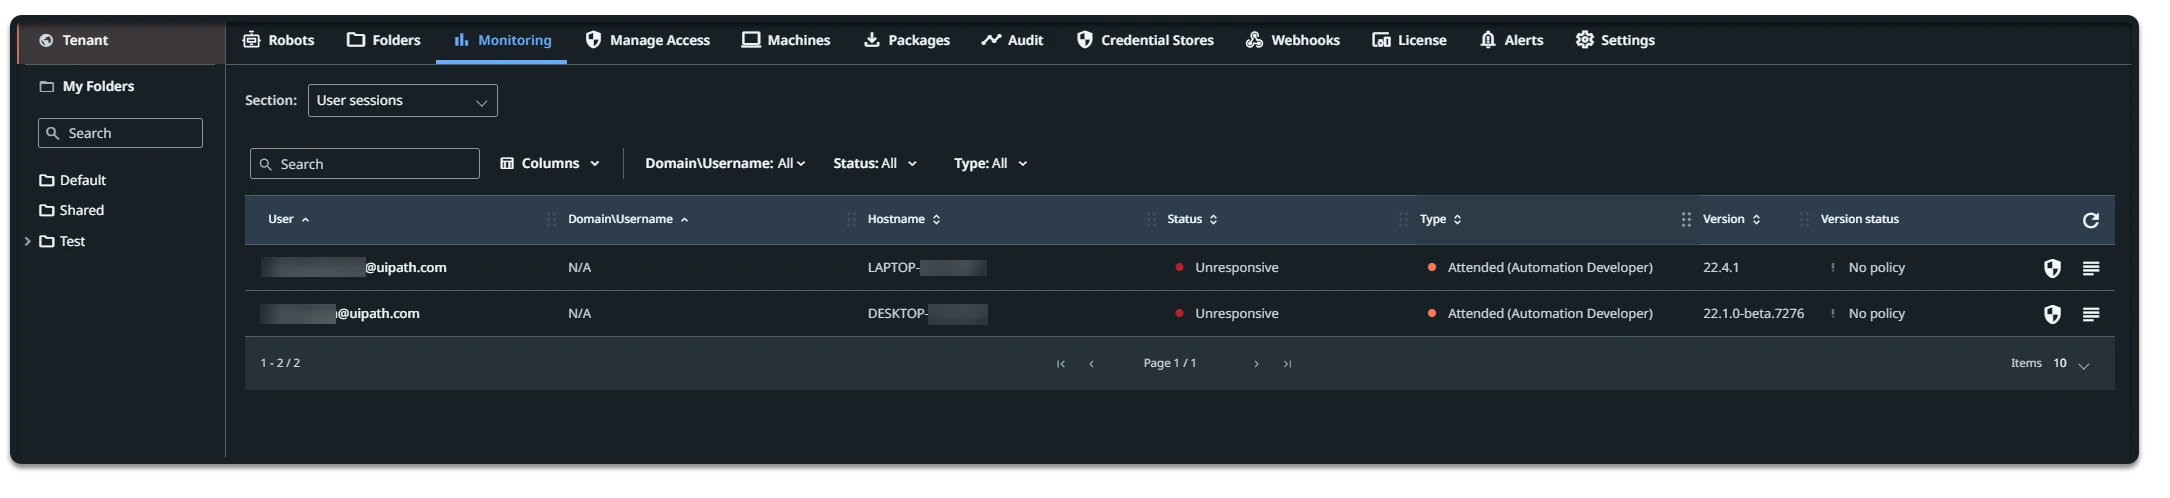Sort by the User column
Image resolution: width=2170 pixels, height=498 pixels.
(289, 219)
